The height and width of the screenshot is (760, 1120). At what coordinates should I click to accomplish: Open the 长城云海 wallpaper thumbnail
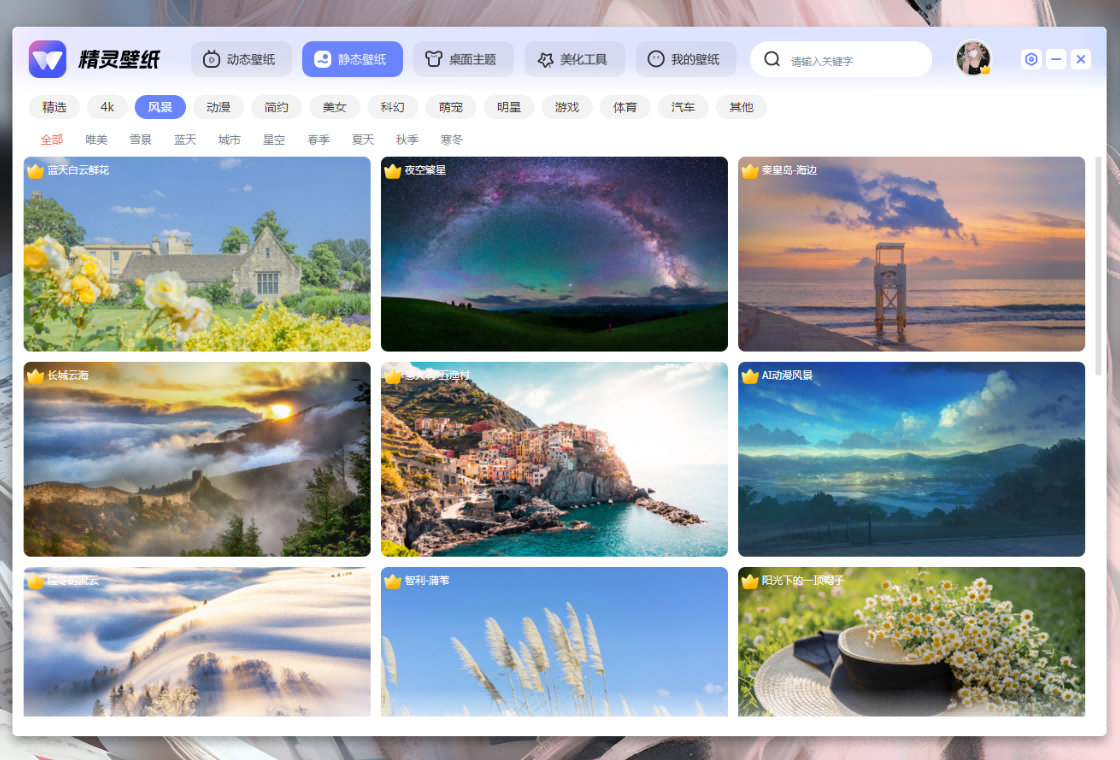pyautogui.click(x=197, y=459)
